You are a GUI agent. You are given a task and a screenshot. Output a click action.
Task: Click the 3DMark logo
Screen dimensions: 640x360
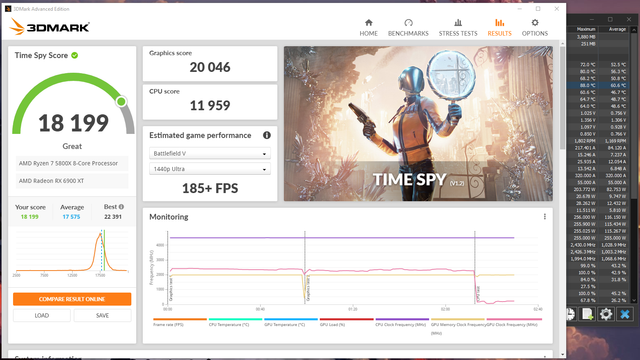point(49,27)
